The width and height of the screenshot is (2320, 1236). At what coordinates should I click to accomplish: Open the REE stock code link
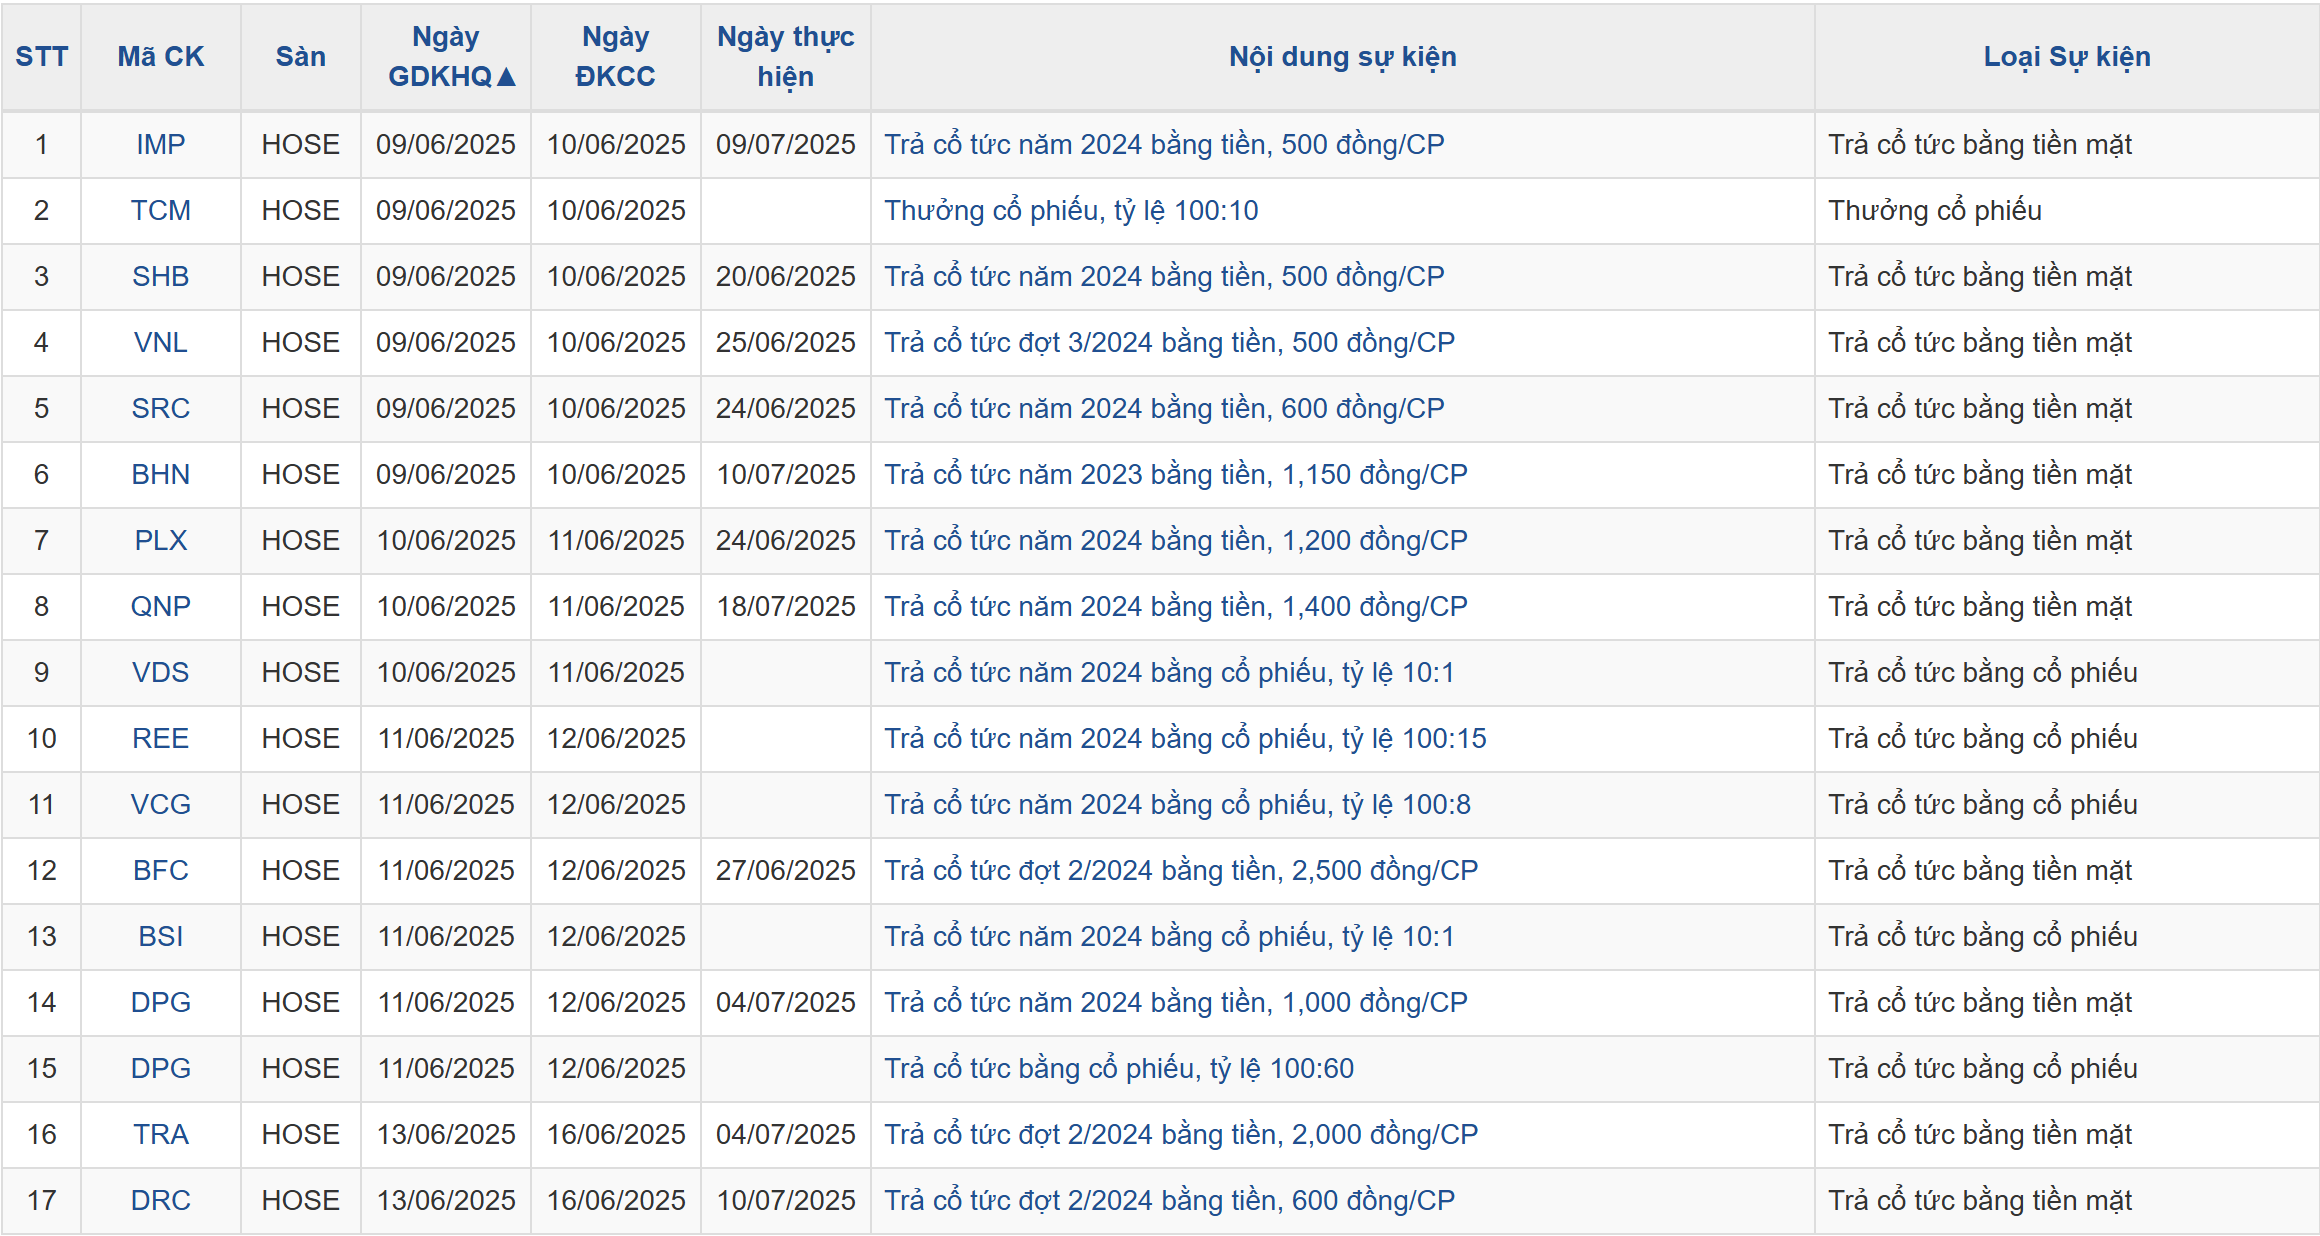(160, 738)
